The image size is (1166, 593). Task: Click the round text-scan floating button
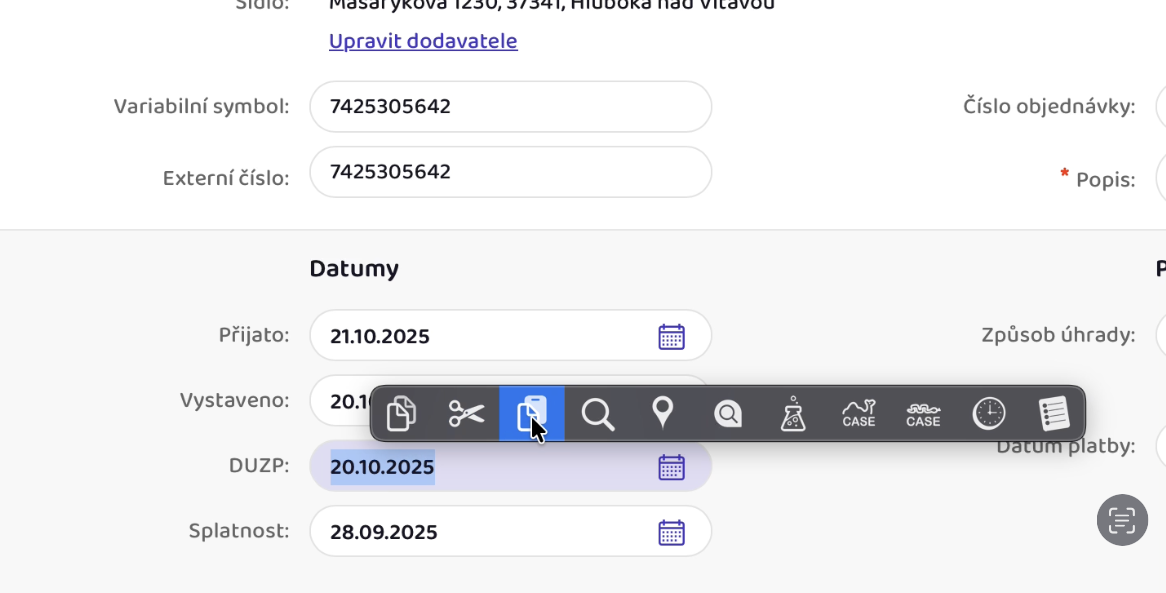tap(1122, 520)
